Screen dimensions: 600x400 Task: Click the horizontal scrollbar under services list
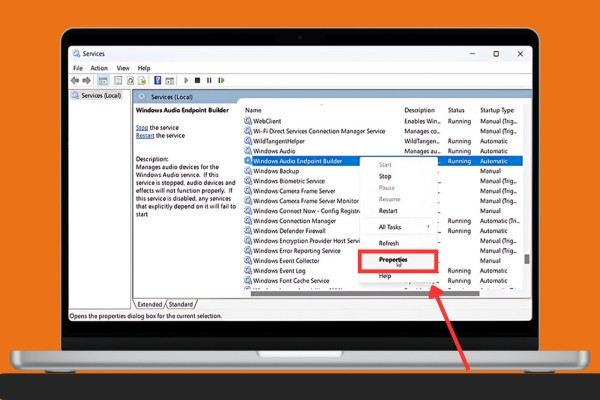(x=365, y=294)
